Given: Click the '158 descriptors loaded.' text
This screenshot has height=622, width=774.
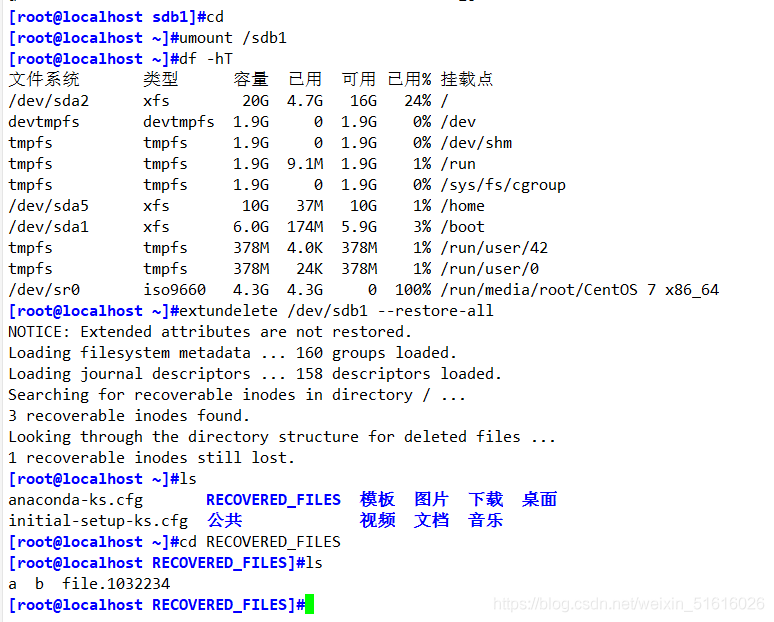Looking at the screenshot, I should click(x=399, y=374).
